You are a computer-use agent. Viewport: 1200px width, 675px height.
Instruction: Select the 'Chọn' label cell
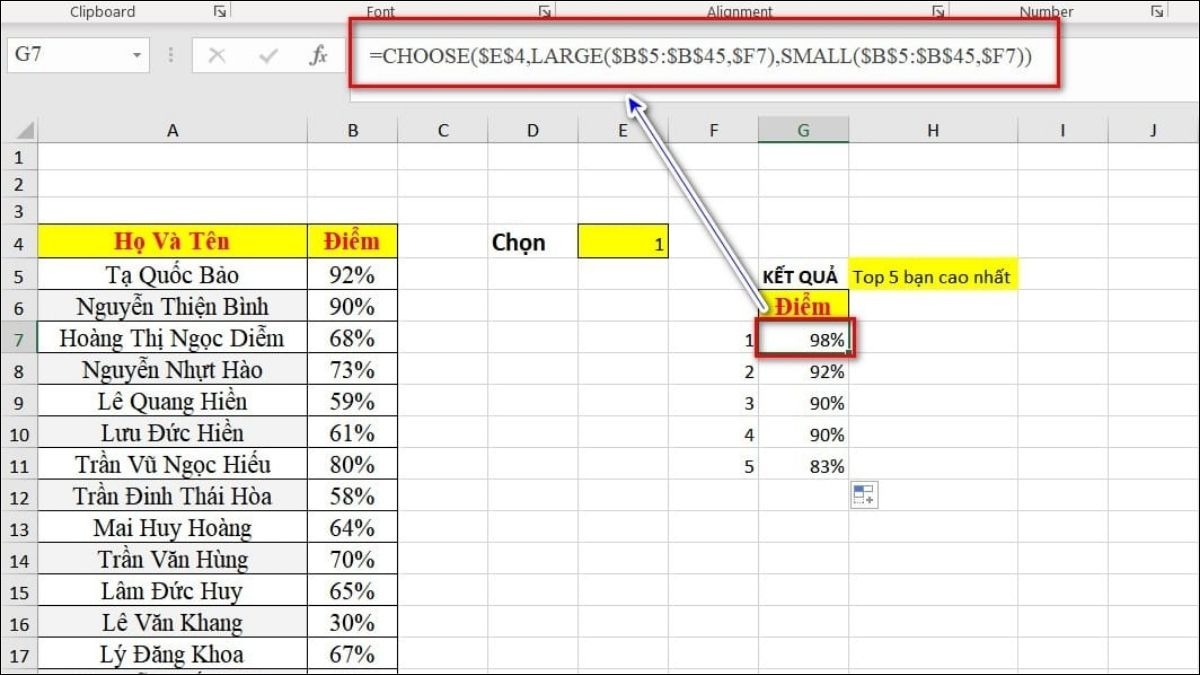(x=533, y=242)
